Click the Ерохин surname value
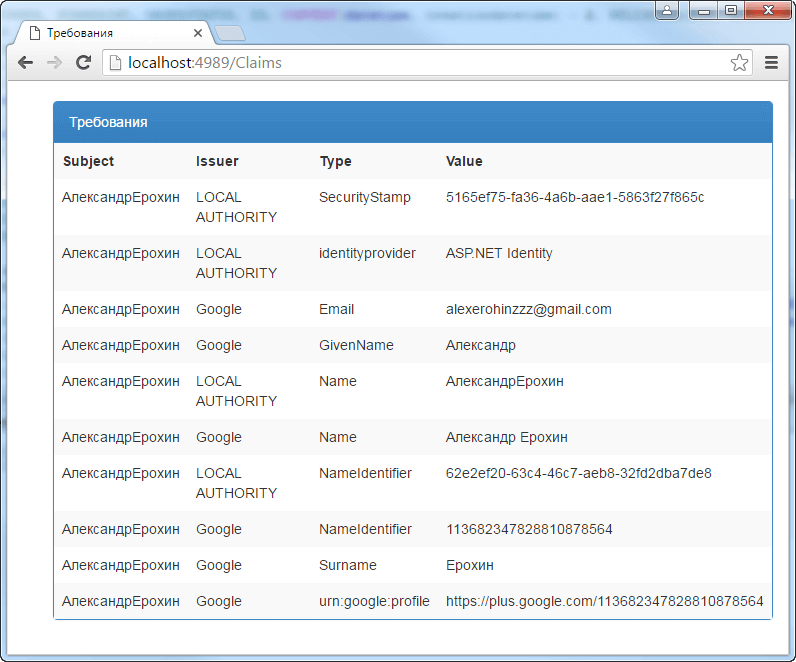 tap(470, 565)
